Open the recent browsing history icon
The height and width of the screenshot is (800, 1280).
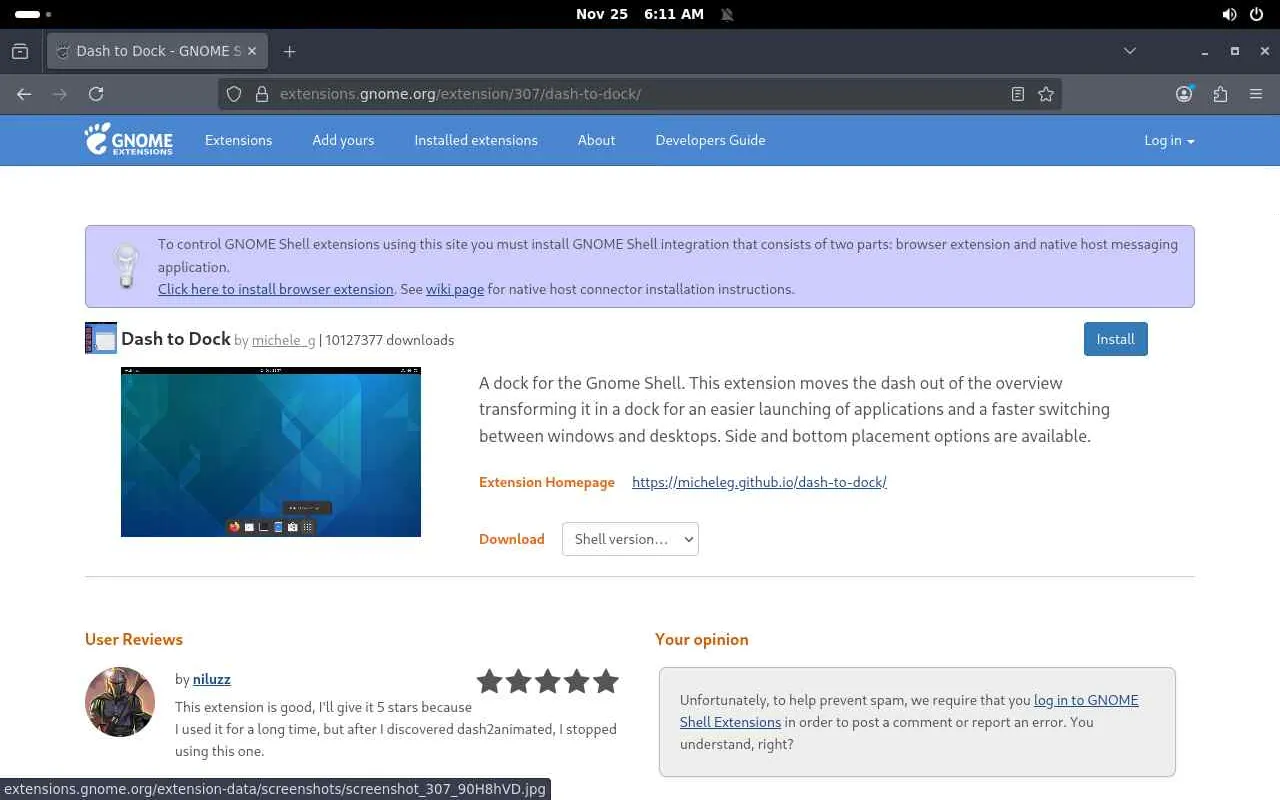20,51
